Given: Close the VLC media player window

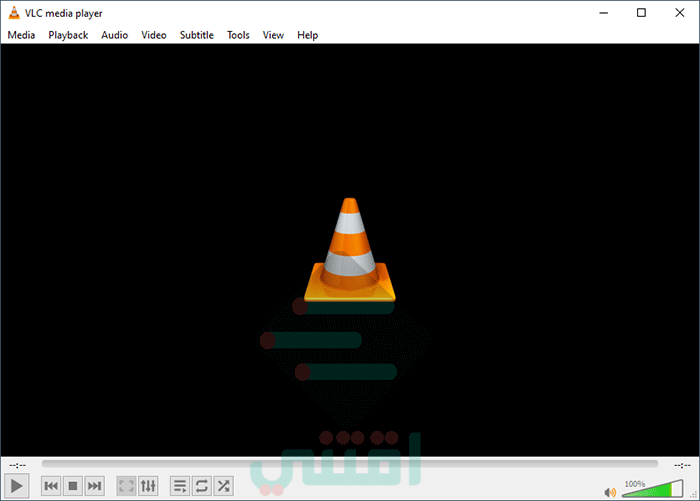Looking at the screenshot, I should pos(679,13).
